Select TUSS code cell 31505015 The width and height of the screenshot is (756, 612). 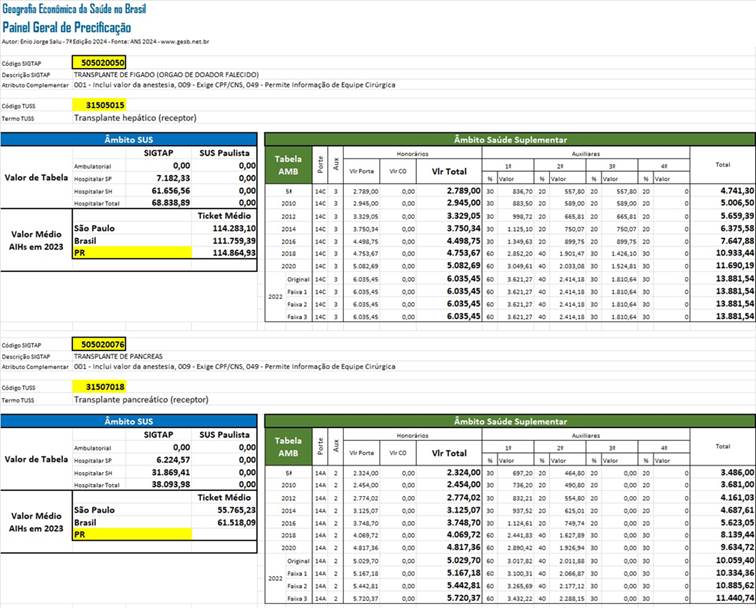(98, 105)
